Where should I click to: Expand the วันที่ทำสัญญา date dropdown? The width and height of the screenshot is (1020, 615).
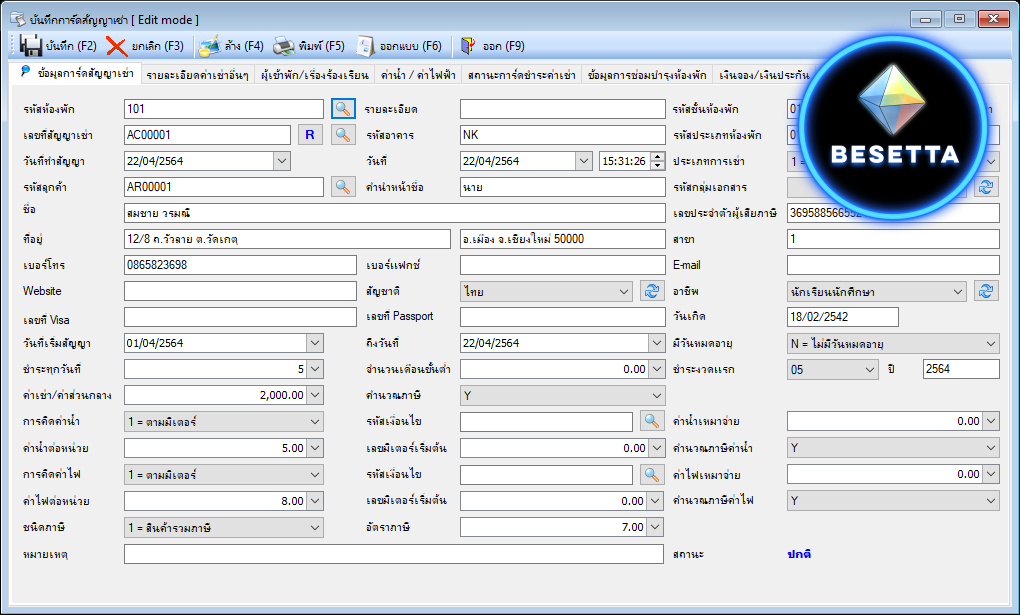(281, 161)
